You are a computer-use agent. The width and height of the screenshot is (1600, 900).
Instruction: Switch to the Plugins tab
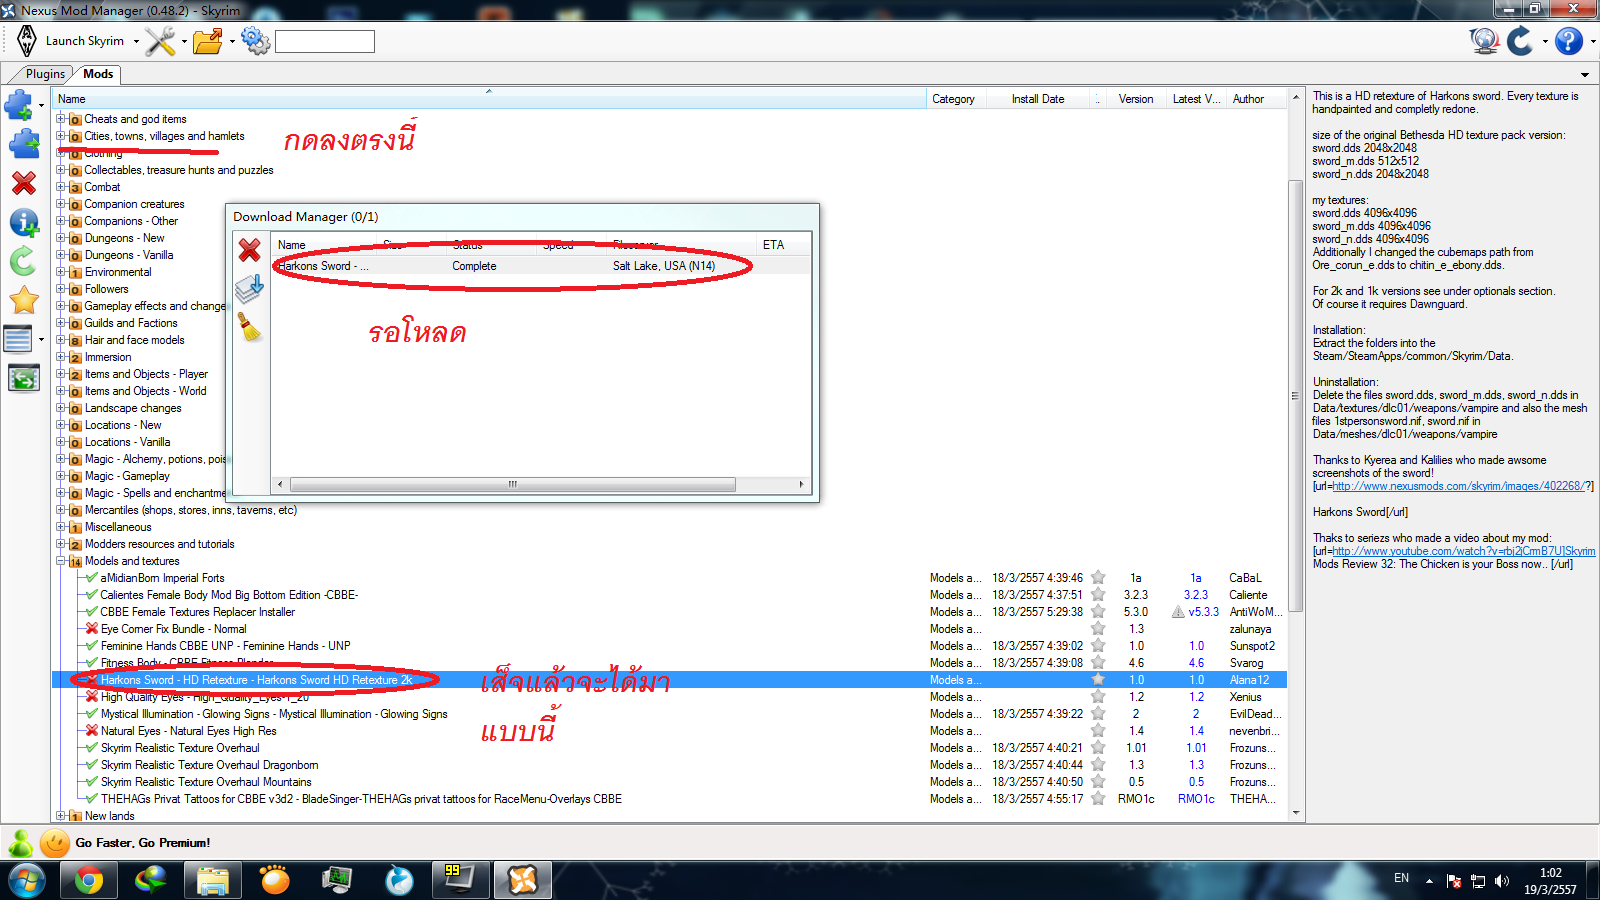(x=45, y=74)
